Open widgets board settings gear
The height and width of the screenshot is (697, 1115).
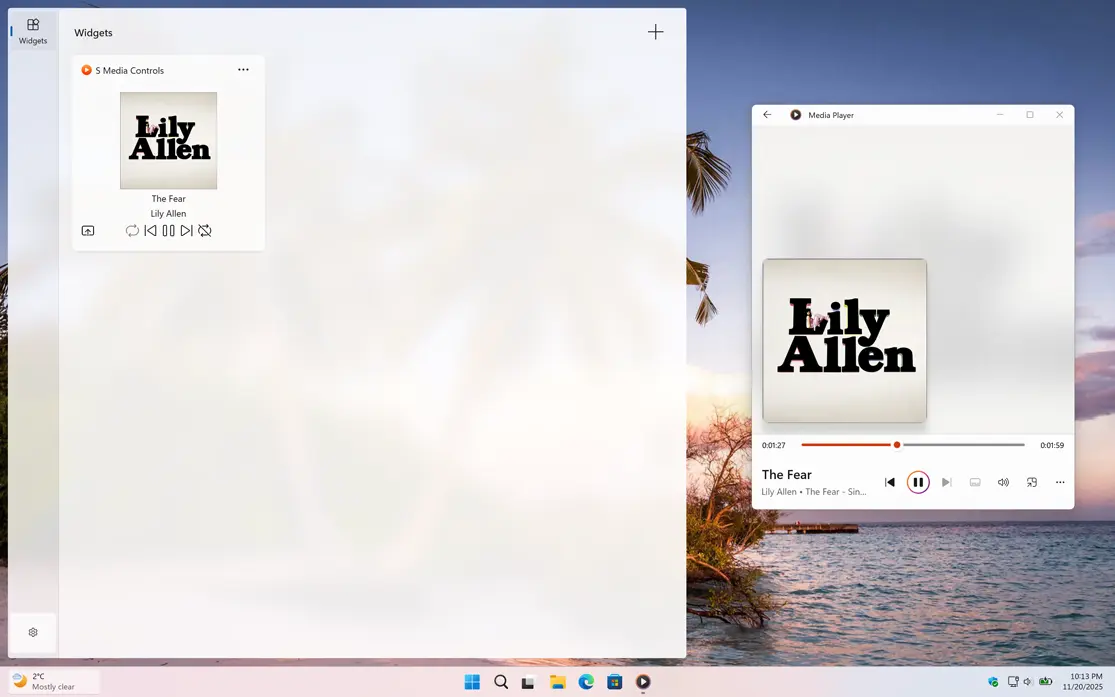pos(33,632)
